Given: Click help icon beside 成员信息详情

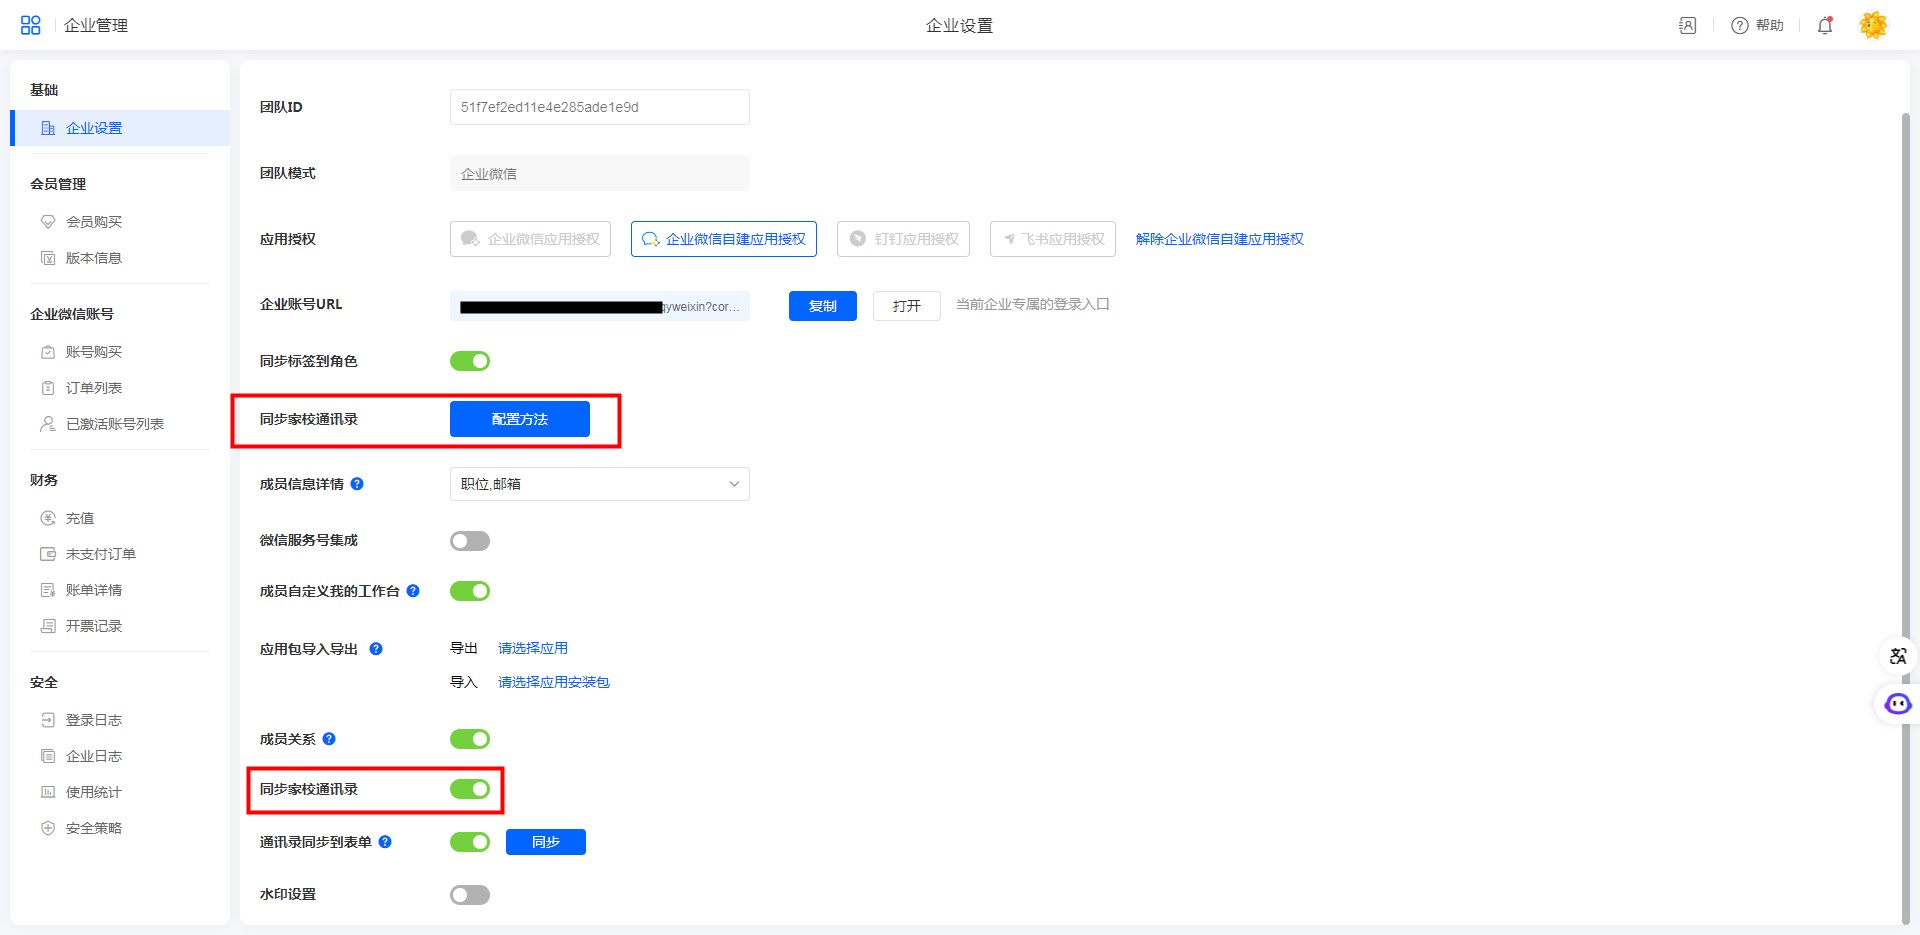Looking at the screenshot, I should tap(357, 484).
